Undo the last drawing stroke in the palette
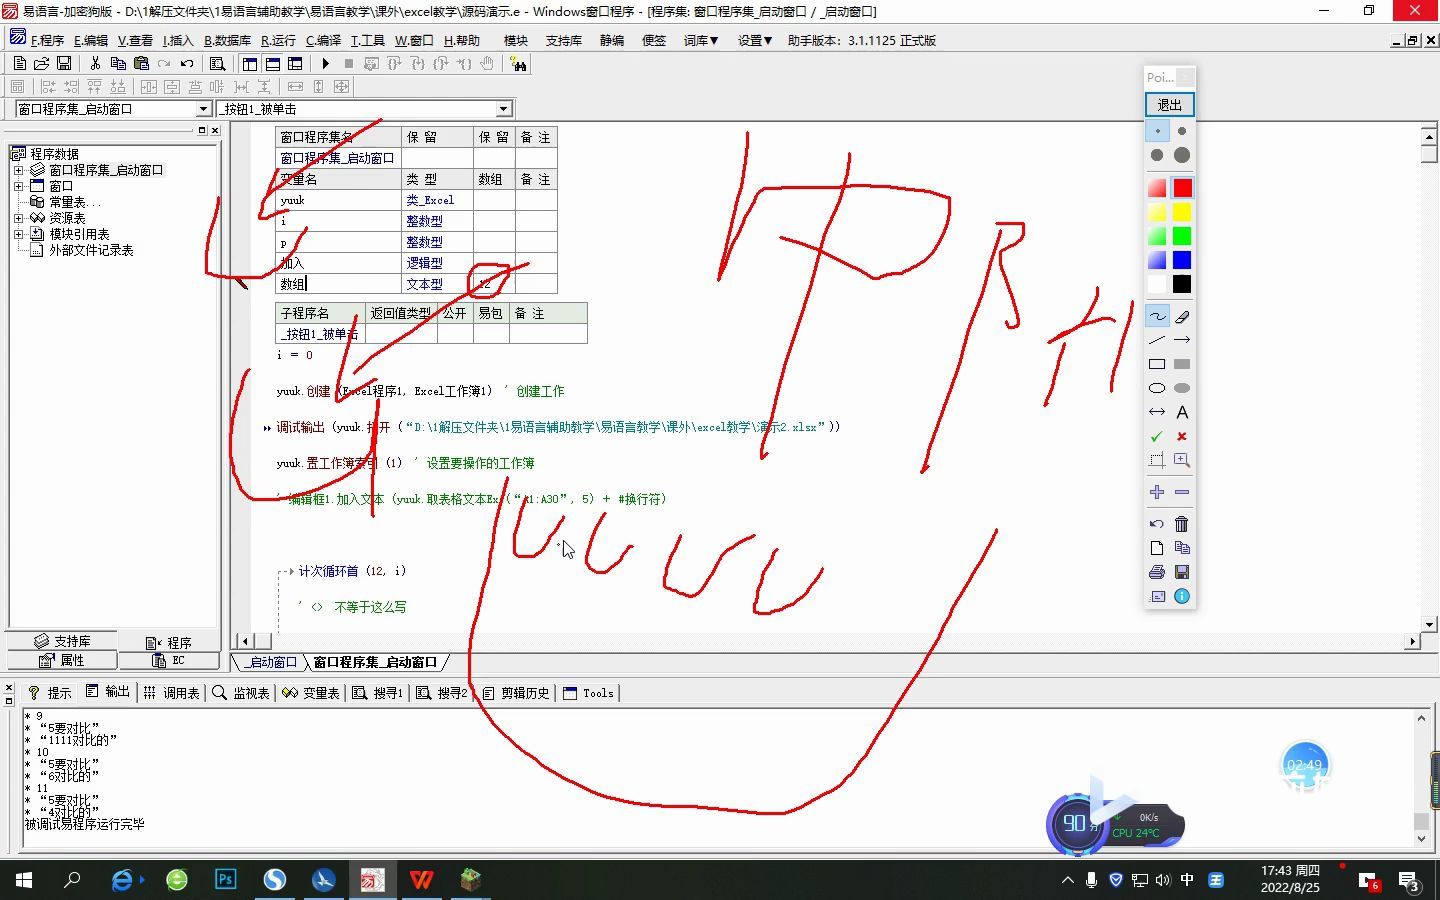The image size is (1440, 900). (x=1157, y=524)
